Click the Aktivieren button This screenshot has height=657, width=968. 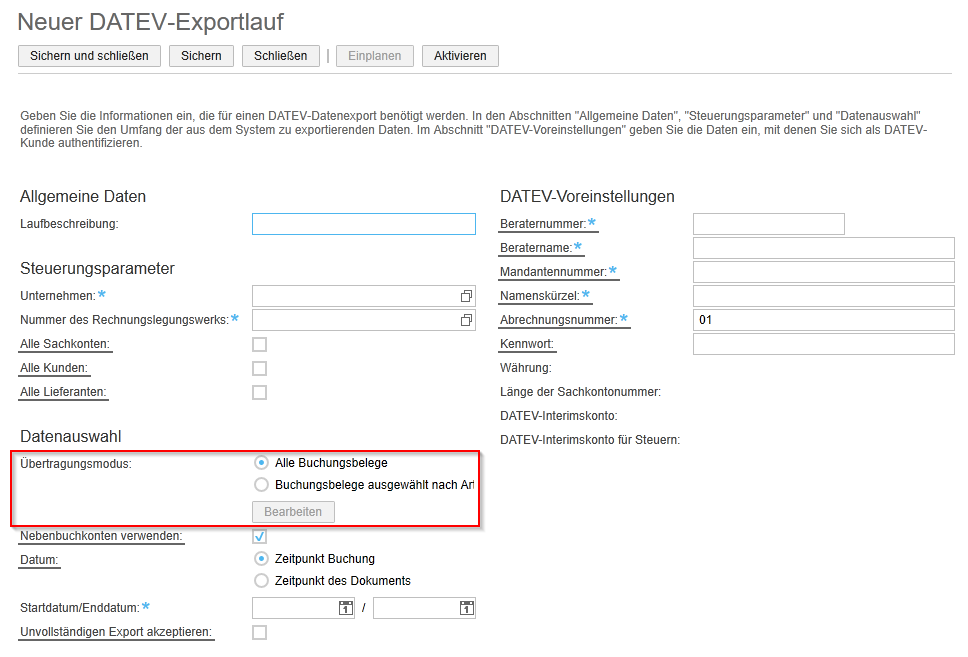tap(460, 56)
